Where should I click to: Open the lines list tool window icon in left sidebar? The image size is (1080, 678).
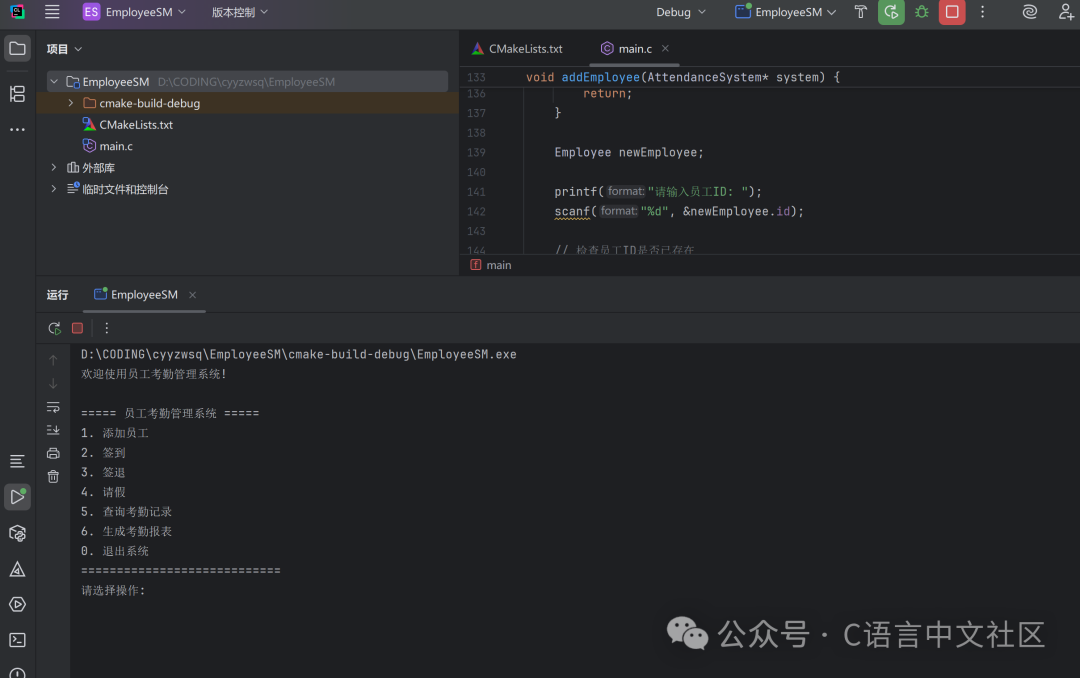point(17,461)
